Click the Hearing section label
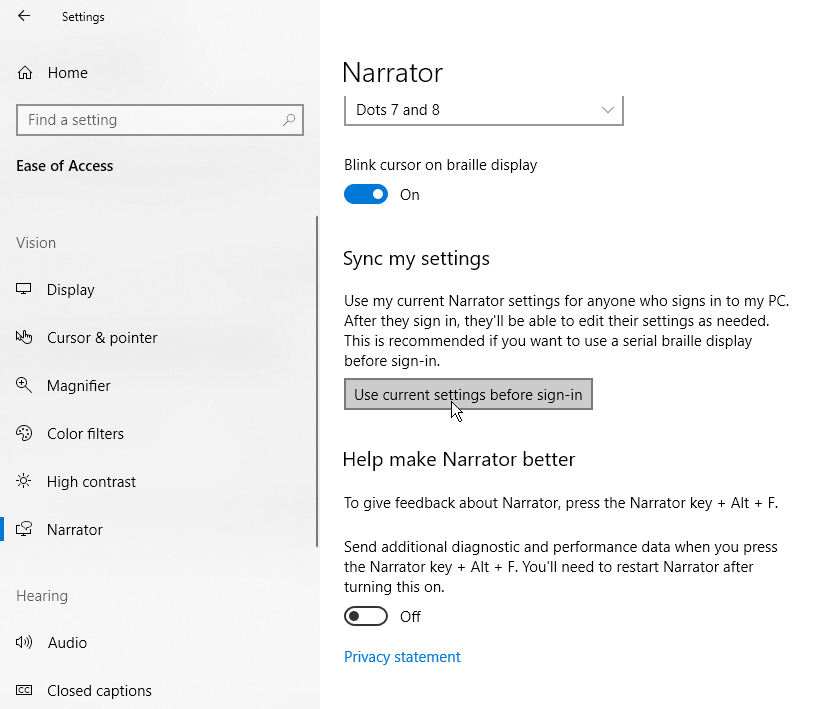Viewport: 838px width, 709px height. pyautogui.click(x=42, y=596)
